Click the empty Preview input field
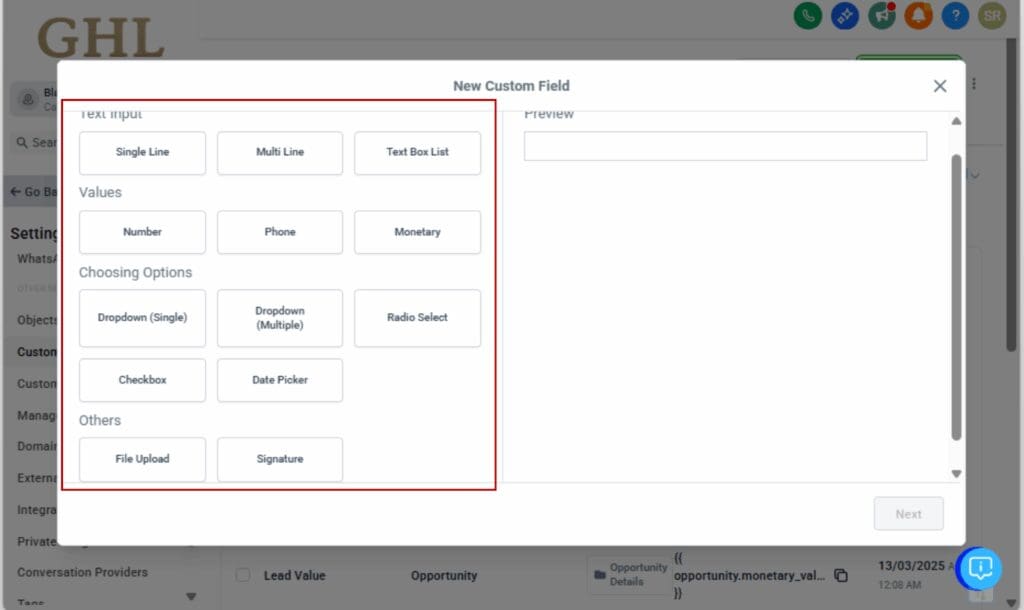The height and width of the screenshot is (610, 1024). pyautogui.click(x=724, y=145)
